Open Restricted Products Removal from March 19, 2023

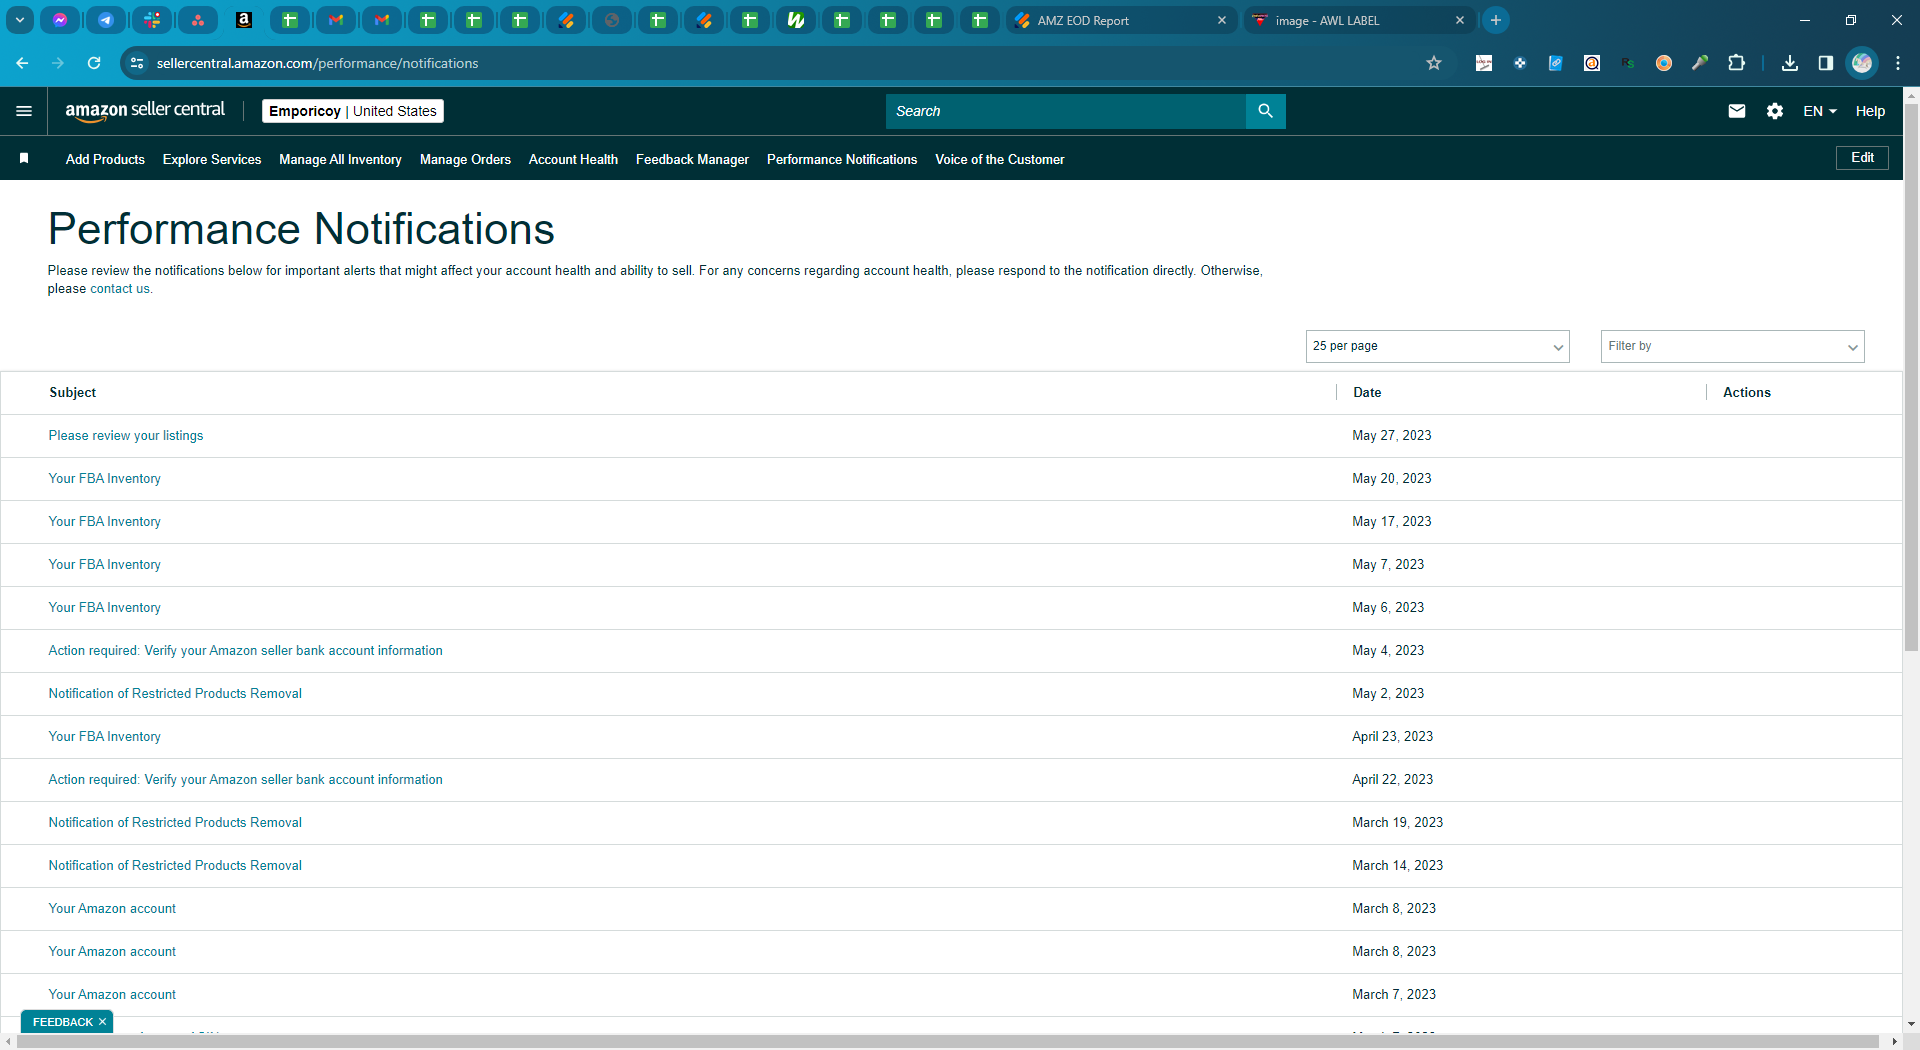[x=175, y=823]
